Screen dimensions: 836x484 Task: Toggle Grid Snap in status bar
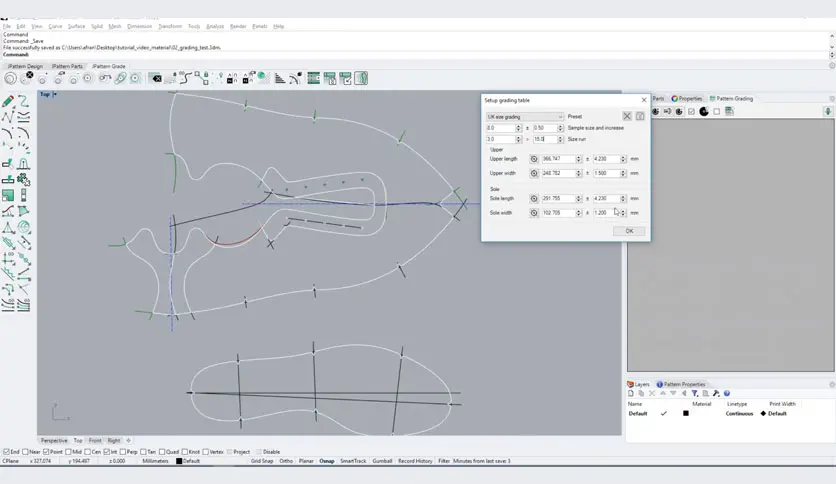coord(262,461)
